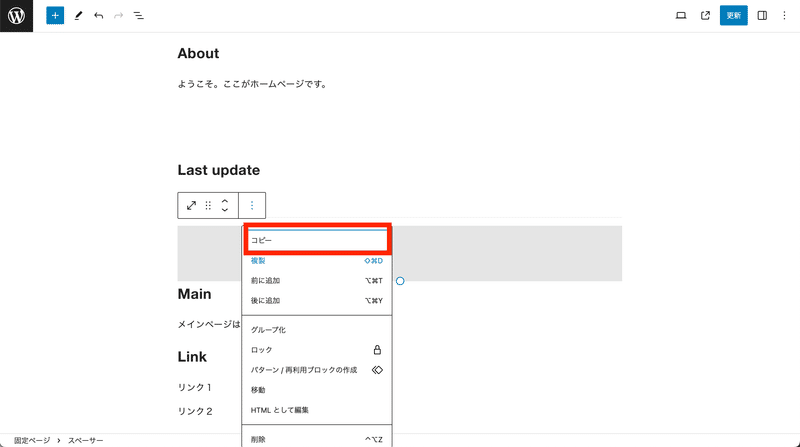Choose 移動 from the menu

pyautogui.click(x=317, y=390)
